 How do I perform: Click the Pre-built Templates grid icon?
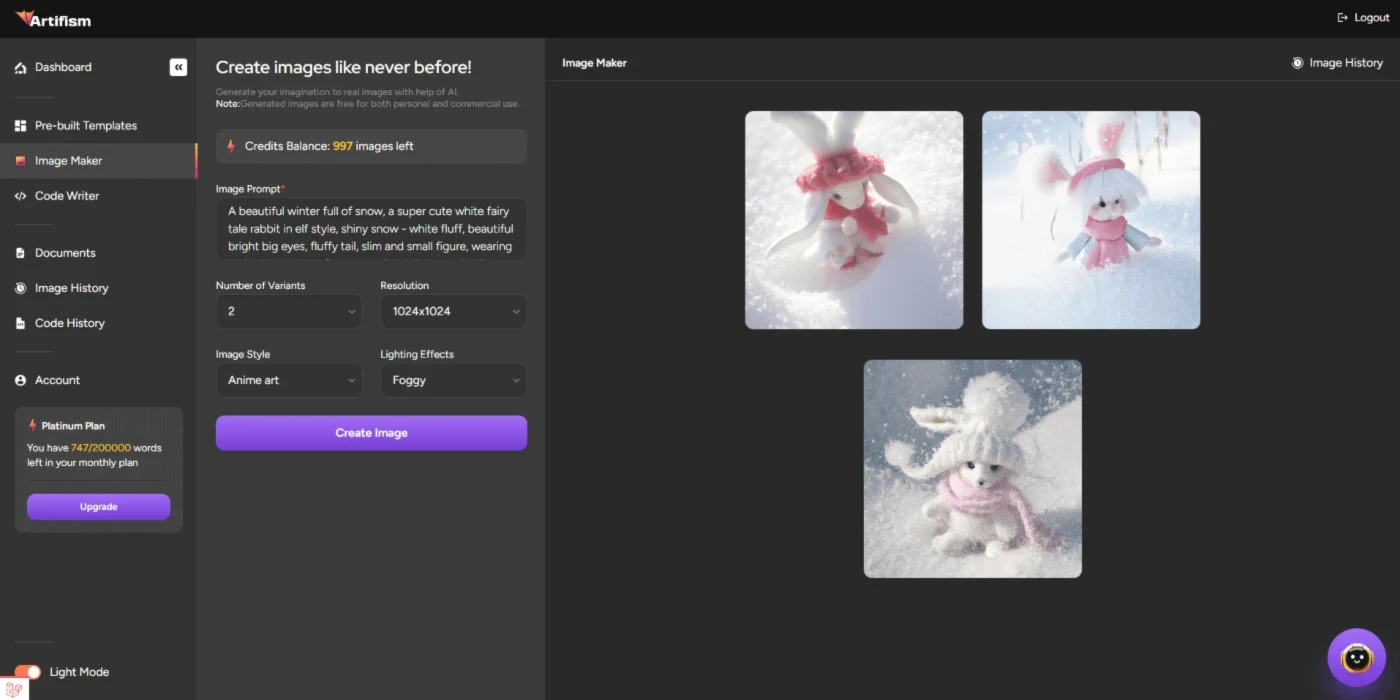point(20,126)
